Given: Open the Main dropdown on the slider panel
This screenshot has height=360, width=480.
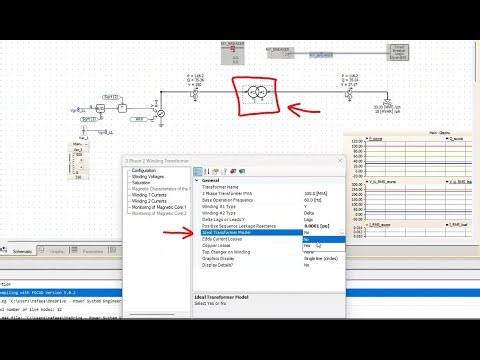Looking at the screenshot, I should coord(86,144).
